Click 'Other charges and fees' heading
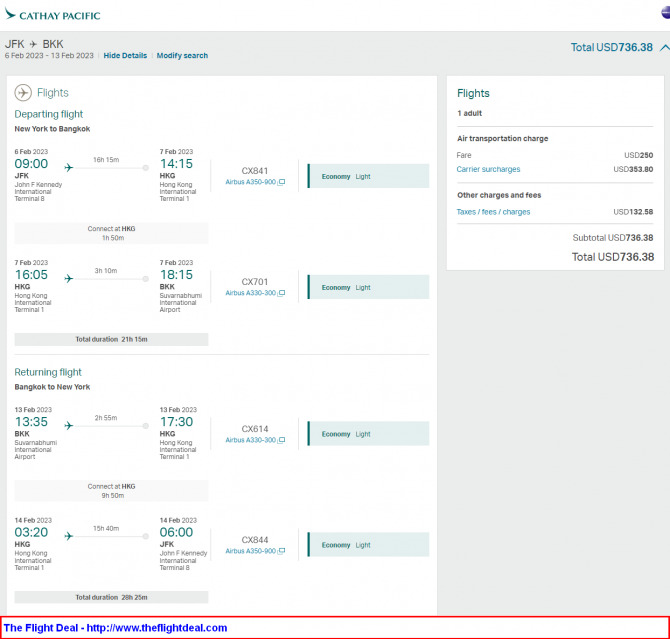 (499, 195)
